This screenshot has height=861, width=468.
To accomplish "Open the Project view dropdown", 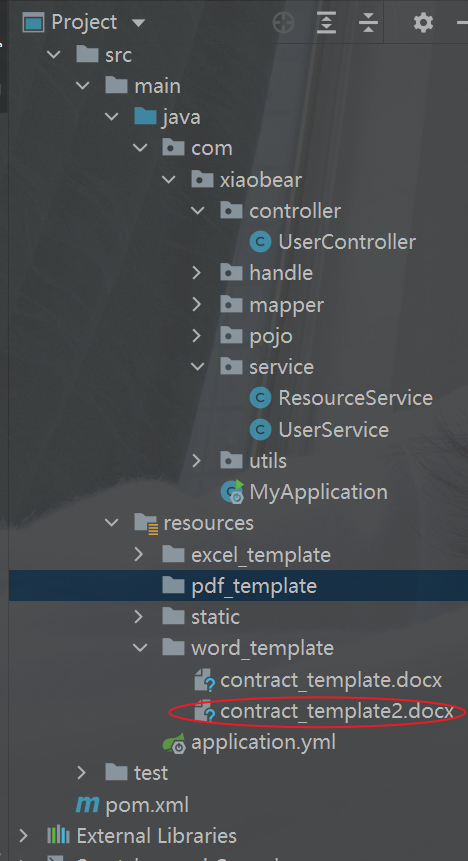I will [x=138, y=23].
